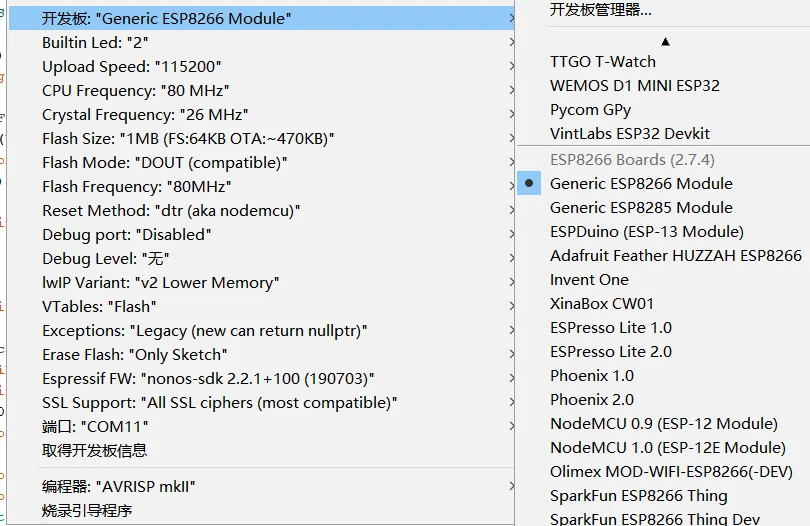Choose Generic ESP8266 Module board text
The height and width of the screenshot is (526, 810).
[641, 184]
